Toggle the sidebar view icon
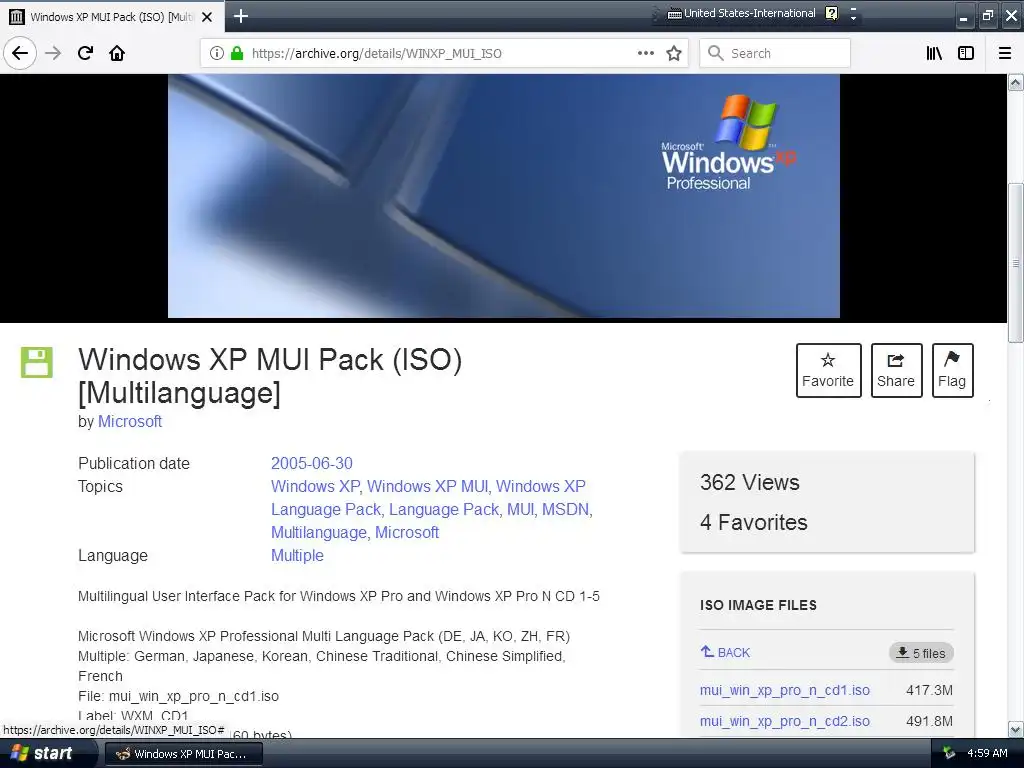 click(966, 53)
